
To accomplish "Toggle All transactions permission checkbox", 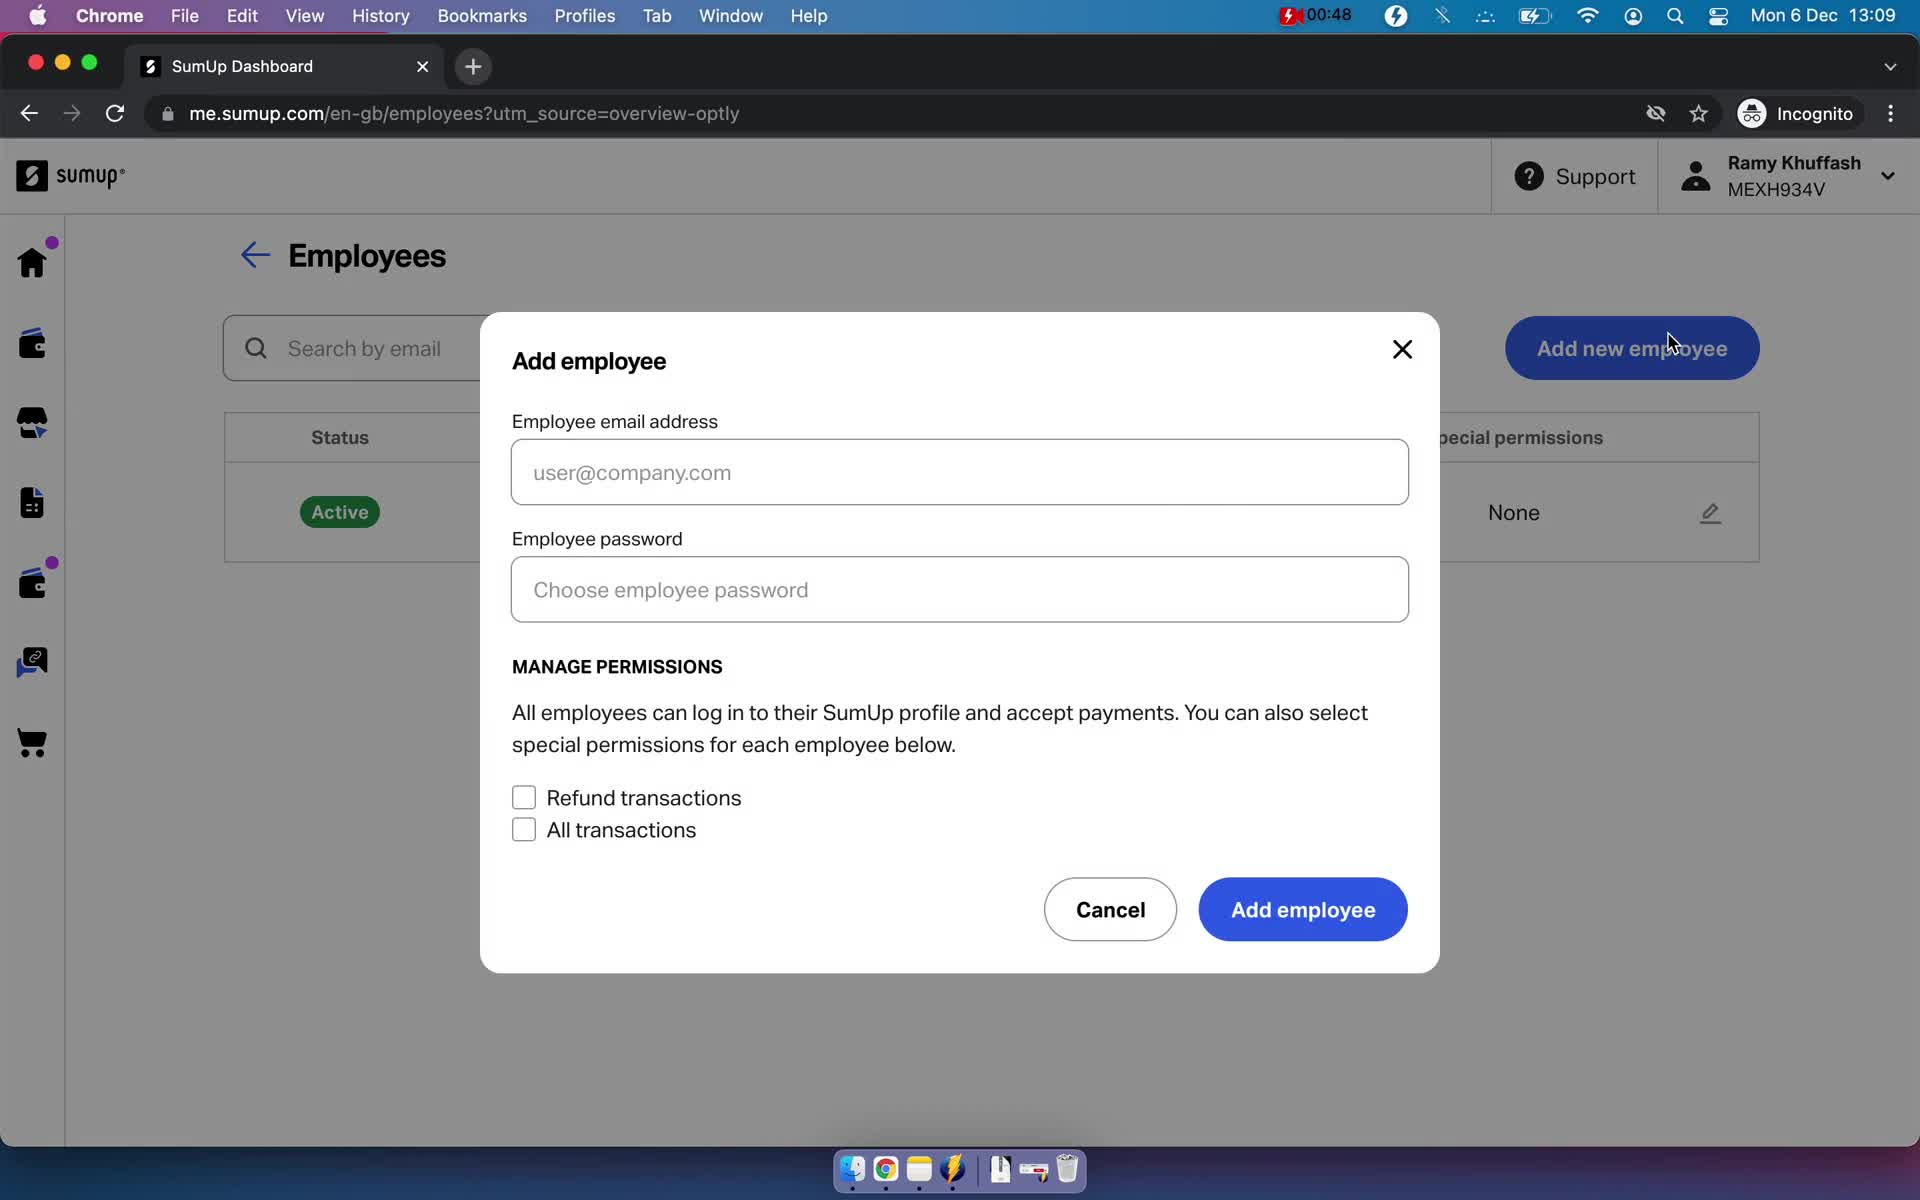I will tap(524, 828).
